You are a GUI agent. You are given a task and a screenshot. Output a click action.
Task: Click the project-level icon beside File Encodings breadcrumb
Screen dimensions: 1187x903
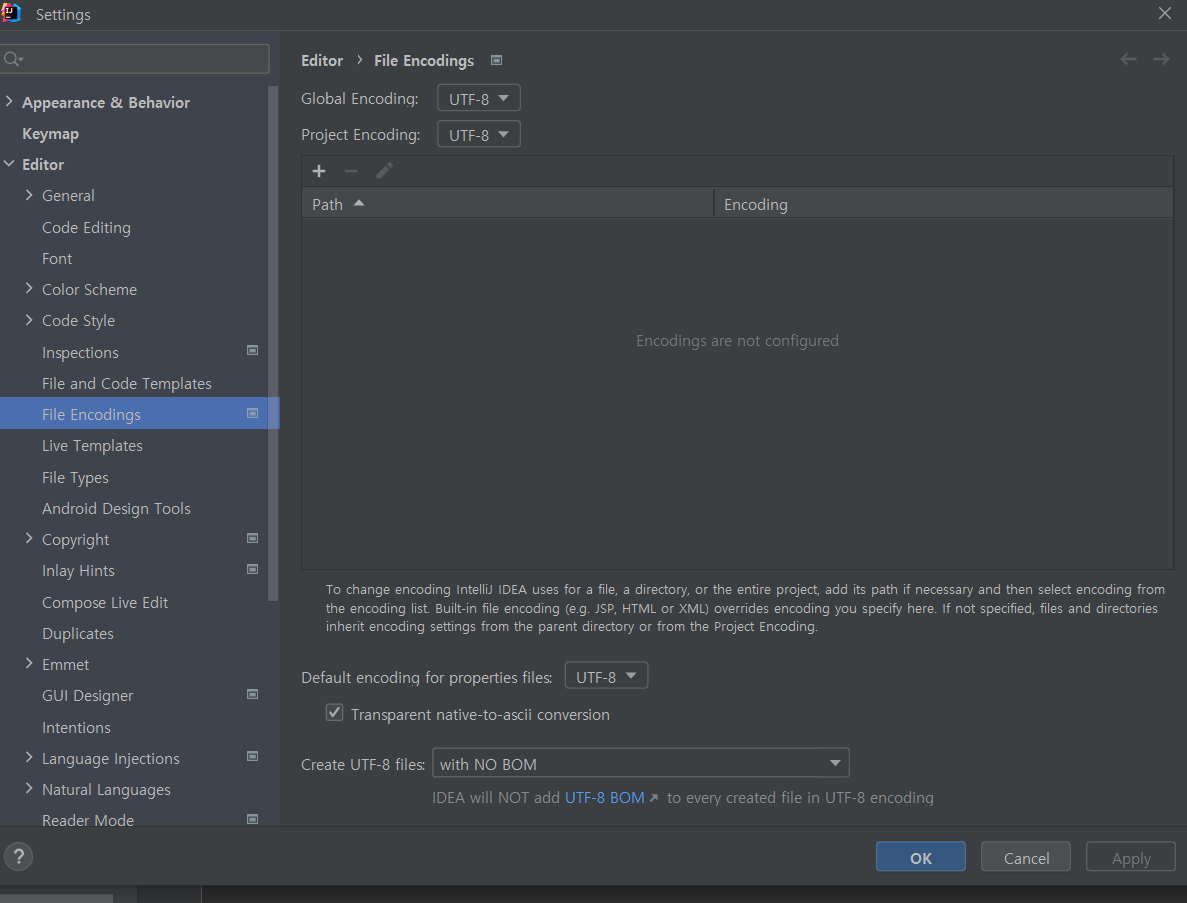click(x=497, y=61)
